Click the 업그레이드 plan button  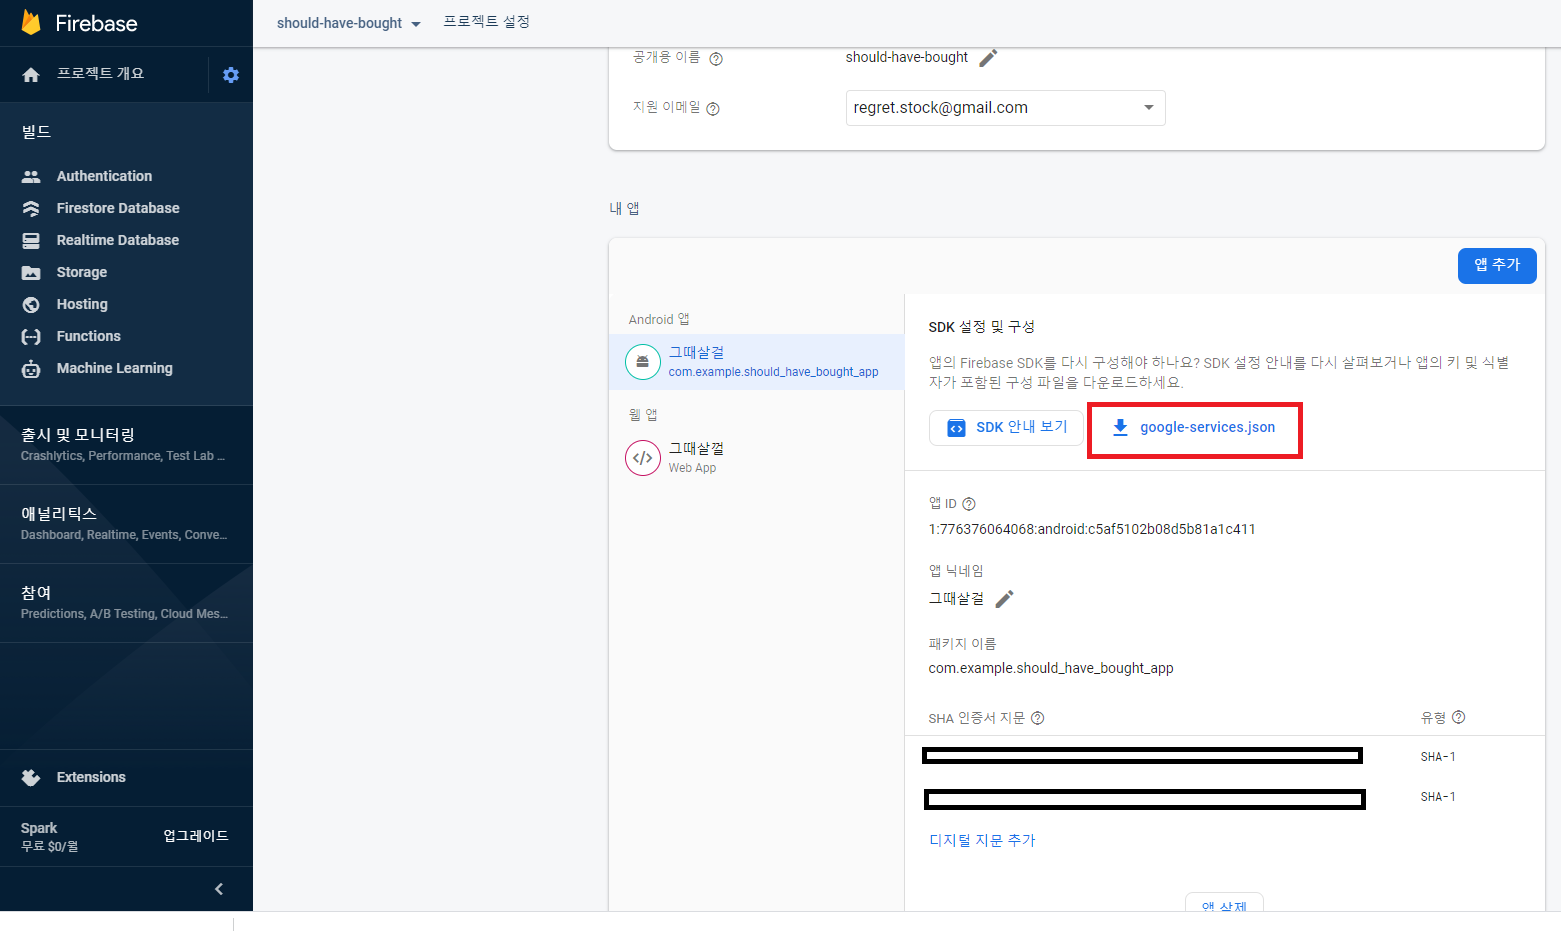pos(196,836)
